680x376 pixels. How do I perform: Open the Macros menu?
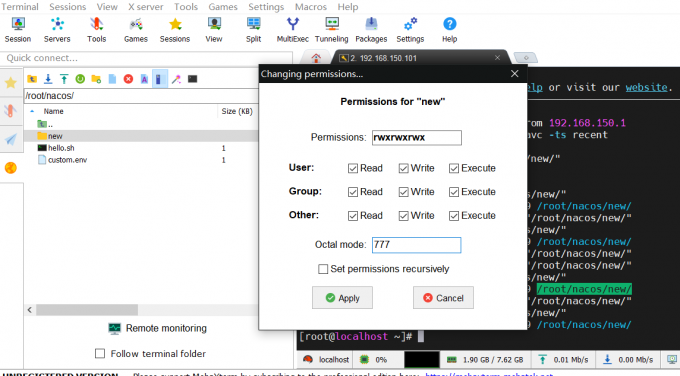click(x=311, y=7)
